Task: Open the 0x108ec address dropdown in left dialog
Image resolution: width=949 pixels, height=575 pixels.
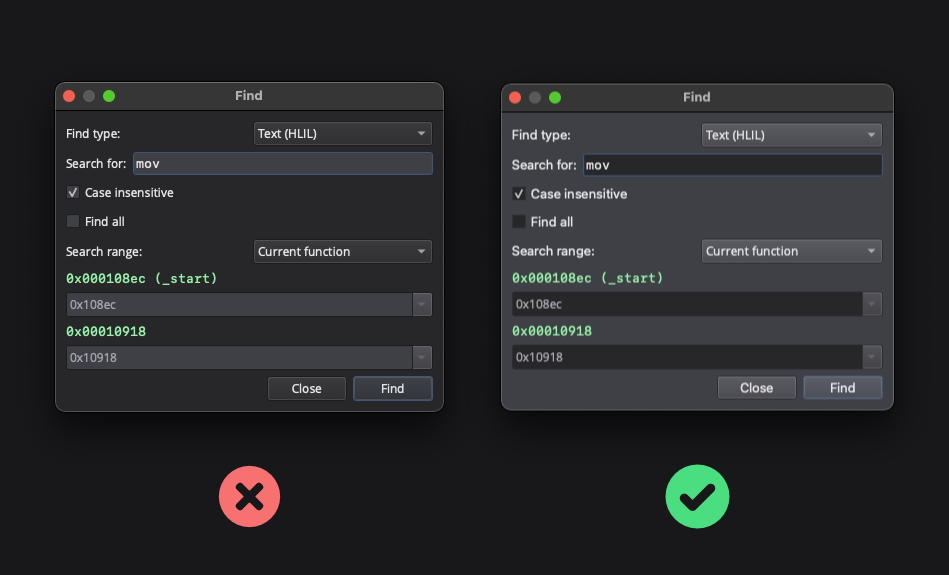Action: pos(422,304)
